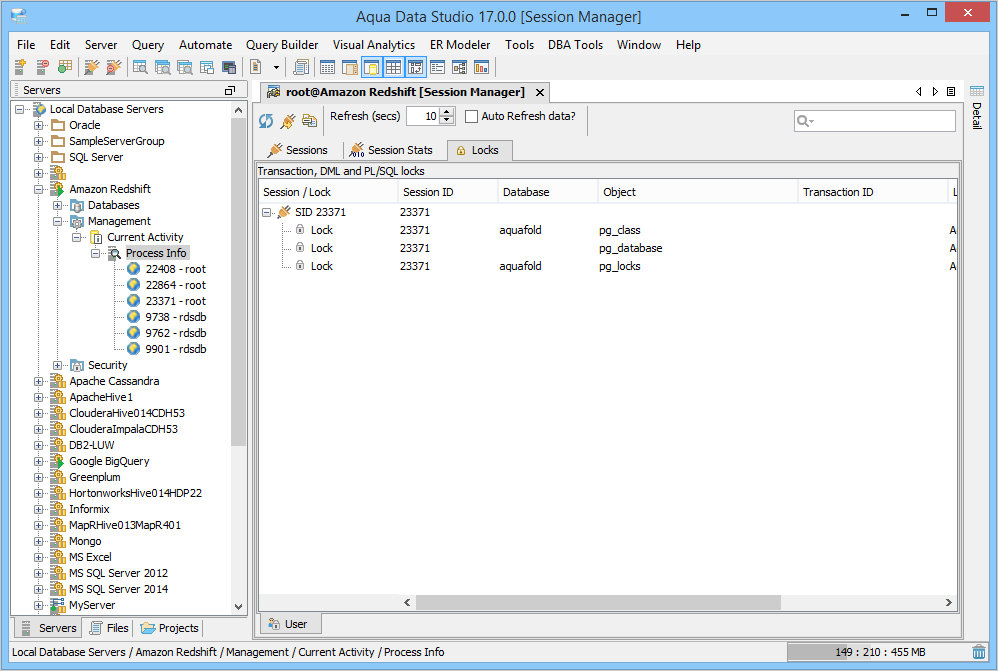Click the memory usage bar showing 455 MB
998x671 pixels.
[x=879, y=652]
